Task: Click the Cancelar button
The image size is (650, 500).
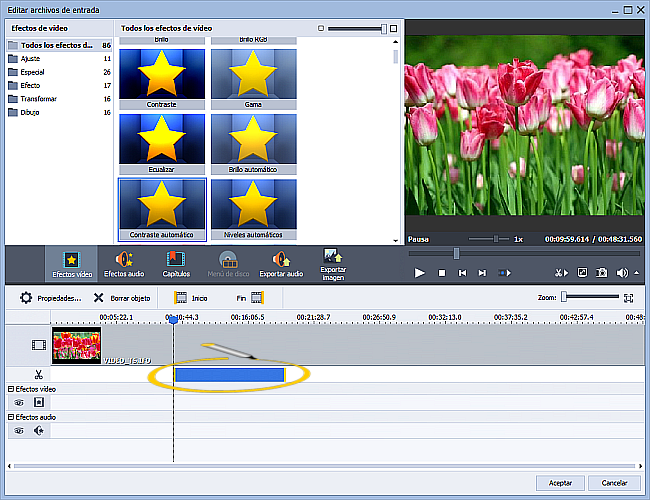Action: (x=614, y=483)
